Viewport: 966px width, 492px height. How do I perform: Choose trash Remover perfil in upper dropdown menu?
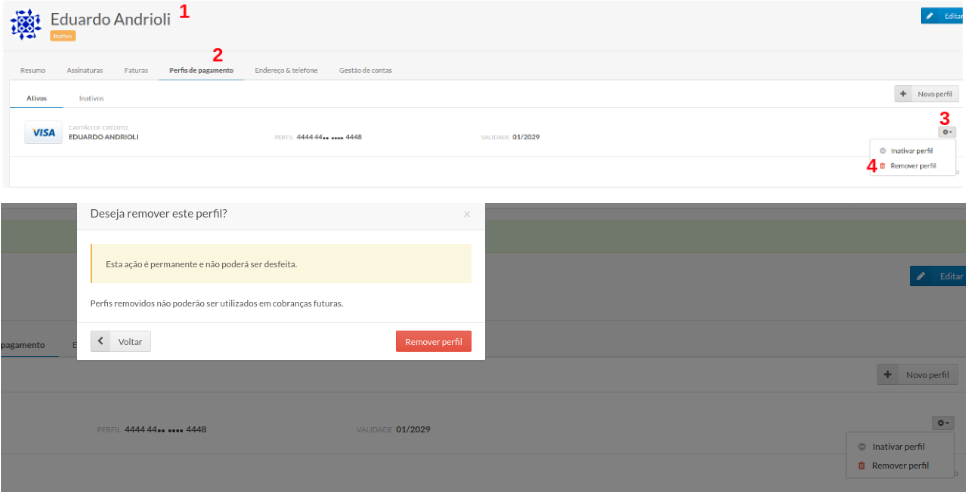pos(912,166)
